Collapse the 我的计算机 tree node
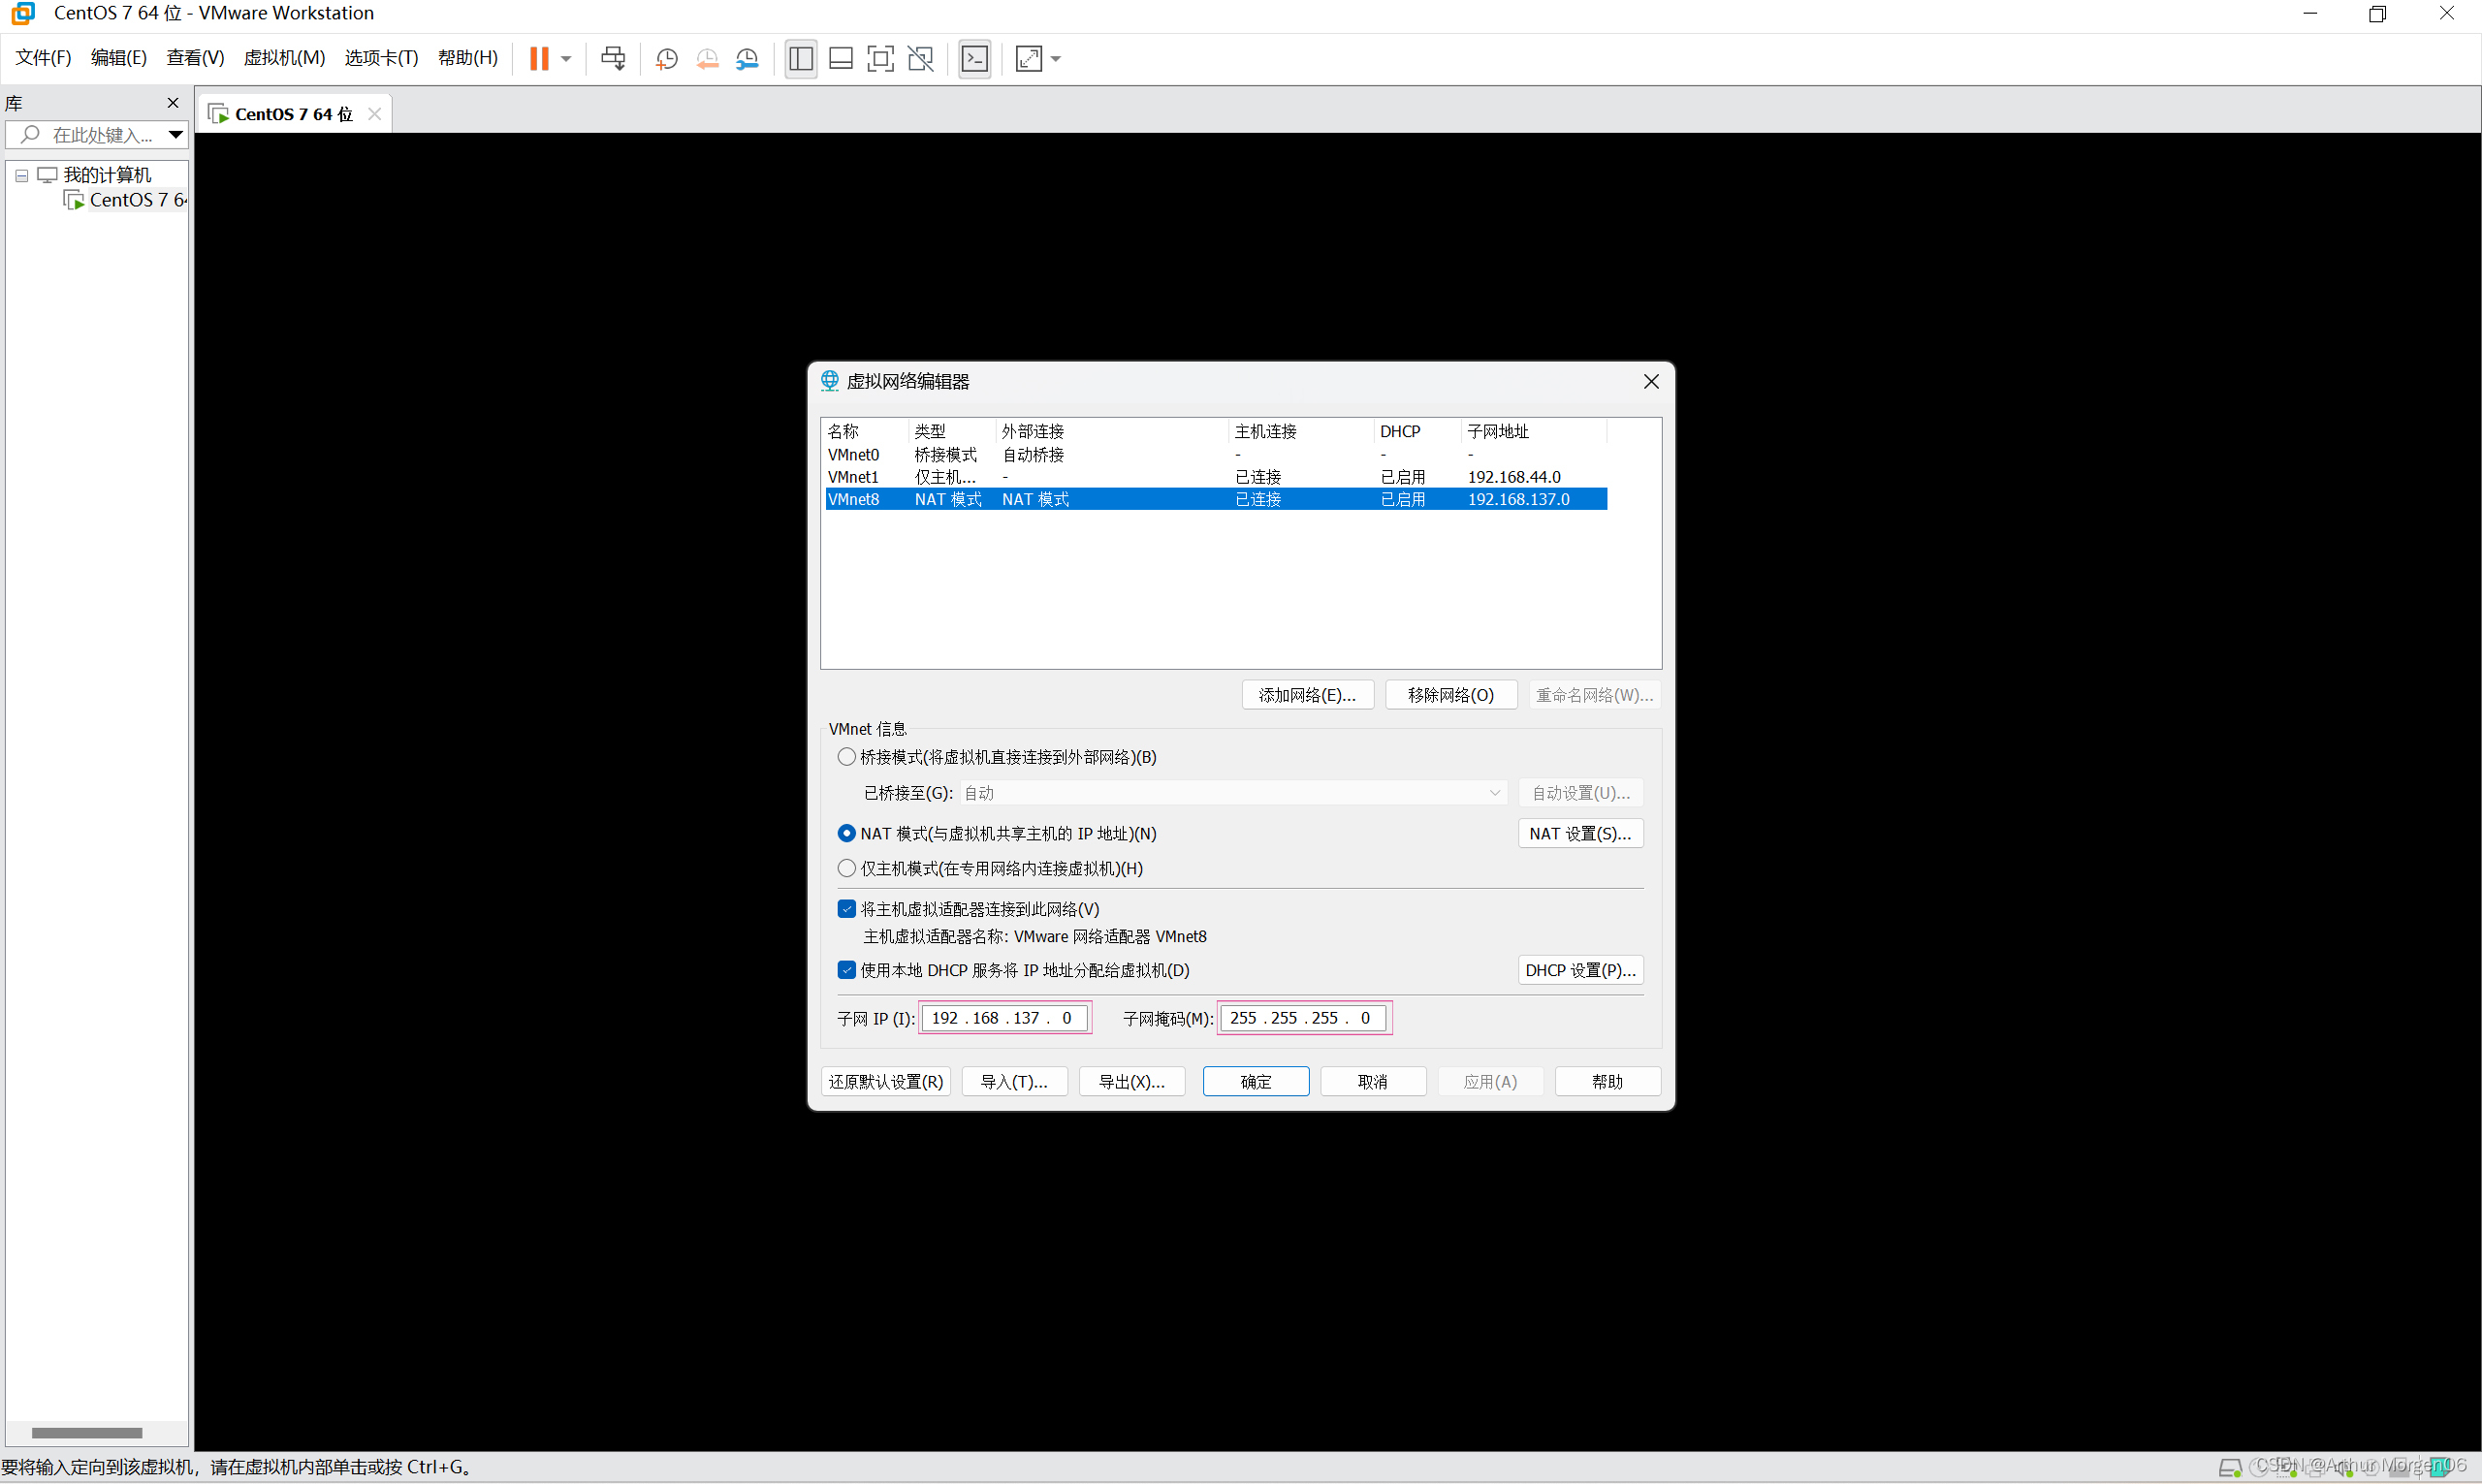Screen dimensions: 2482x1484 click(x=21, y=175)
